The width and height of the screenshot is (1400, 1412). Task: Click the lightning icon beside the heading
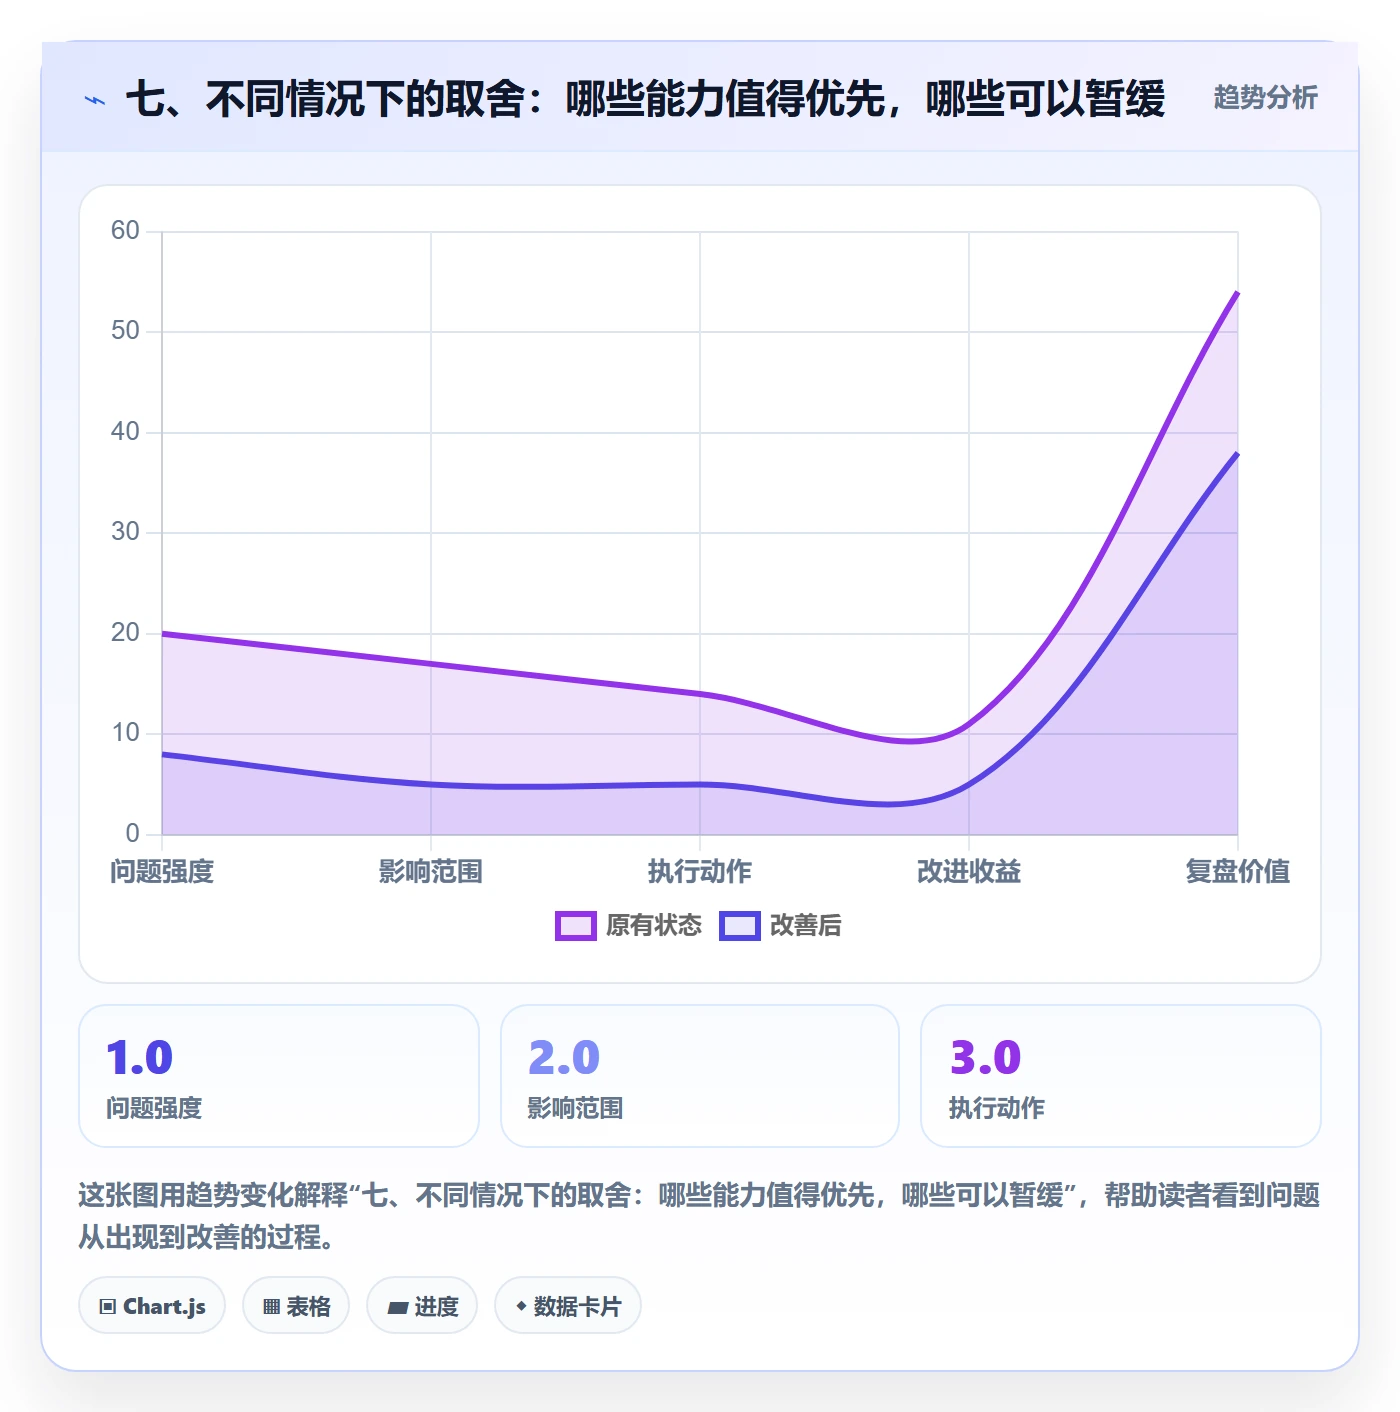[95, 100]
